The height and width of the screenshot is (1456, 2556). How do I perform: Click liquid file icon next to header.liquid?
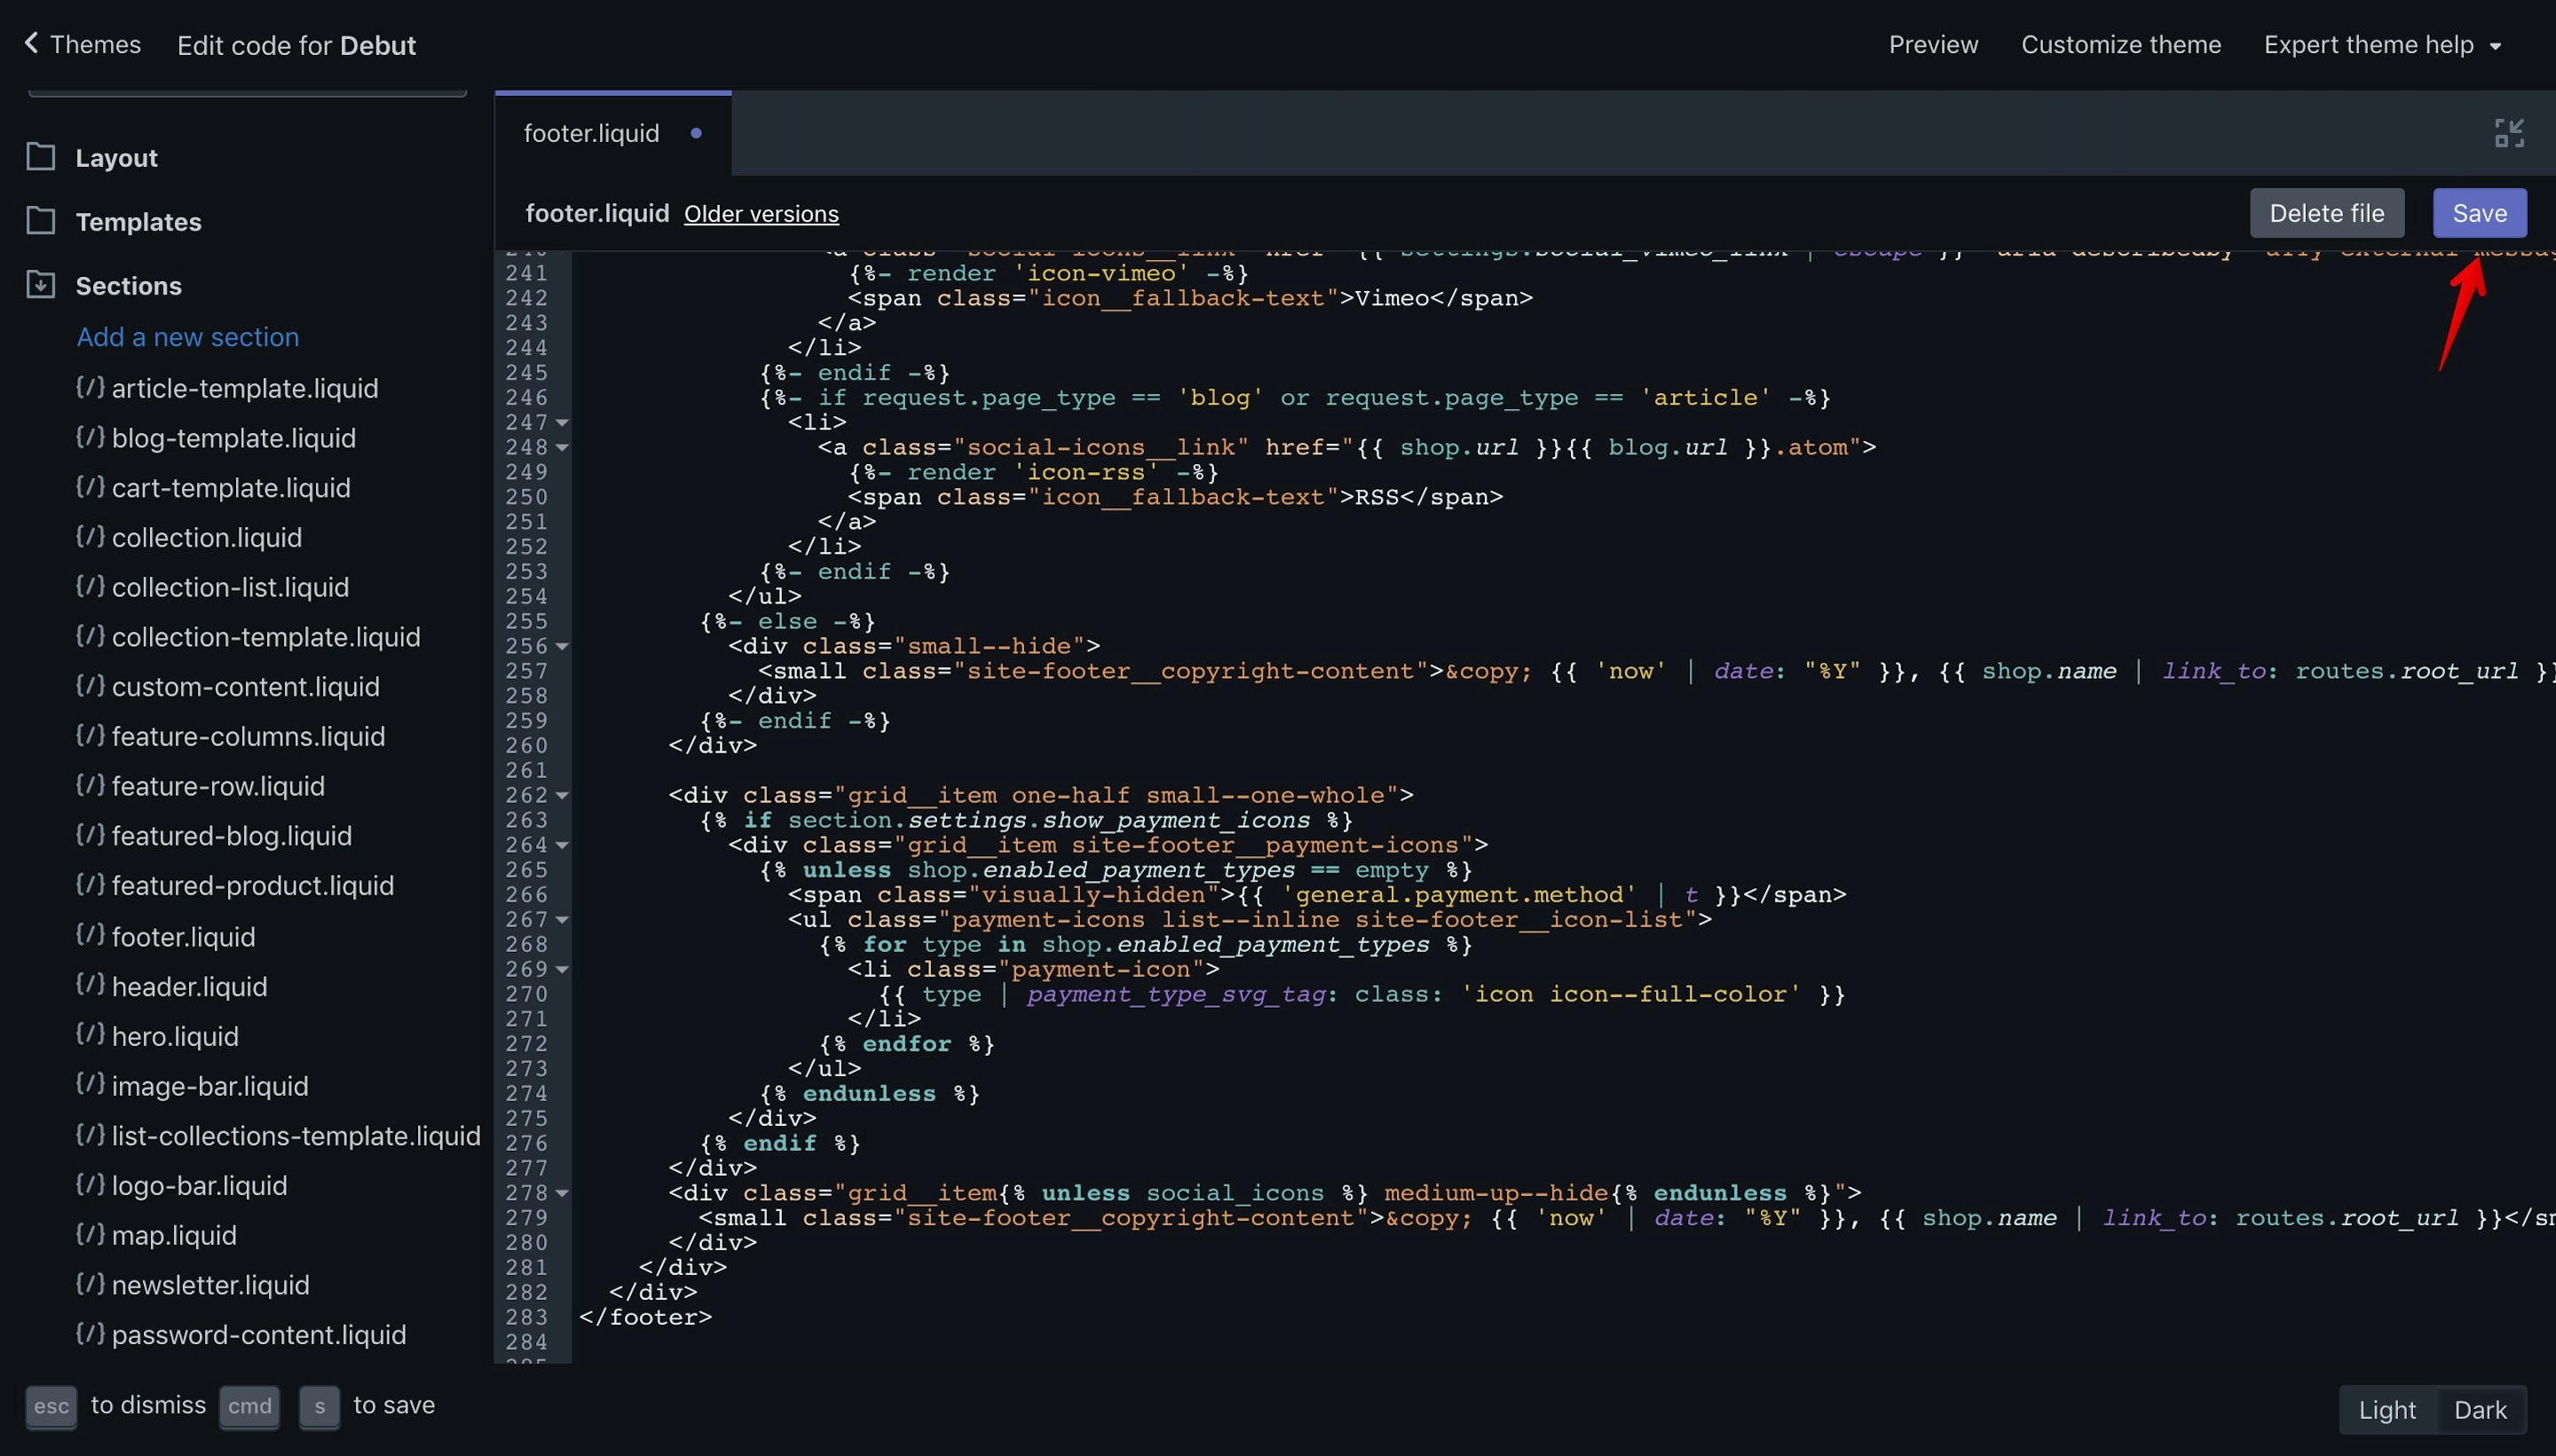pos(90,985)
